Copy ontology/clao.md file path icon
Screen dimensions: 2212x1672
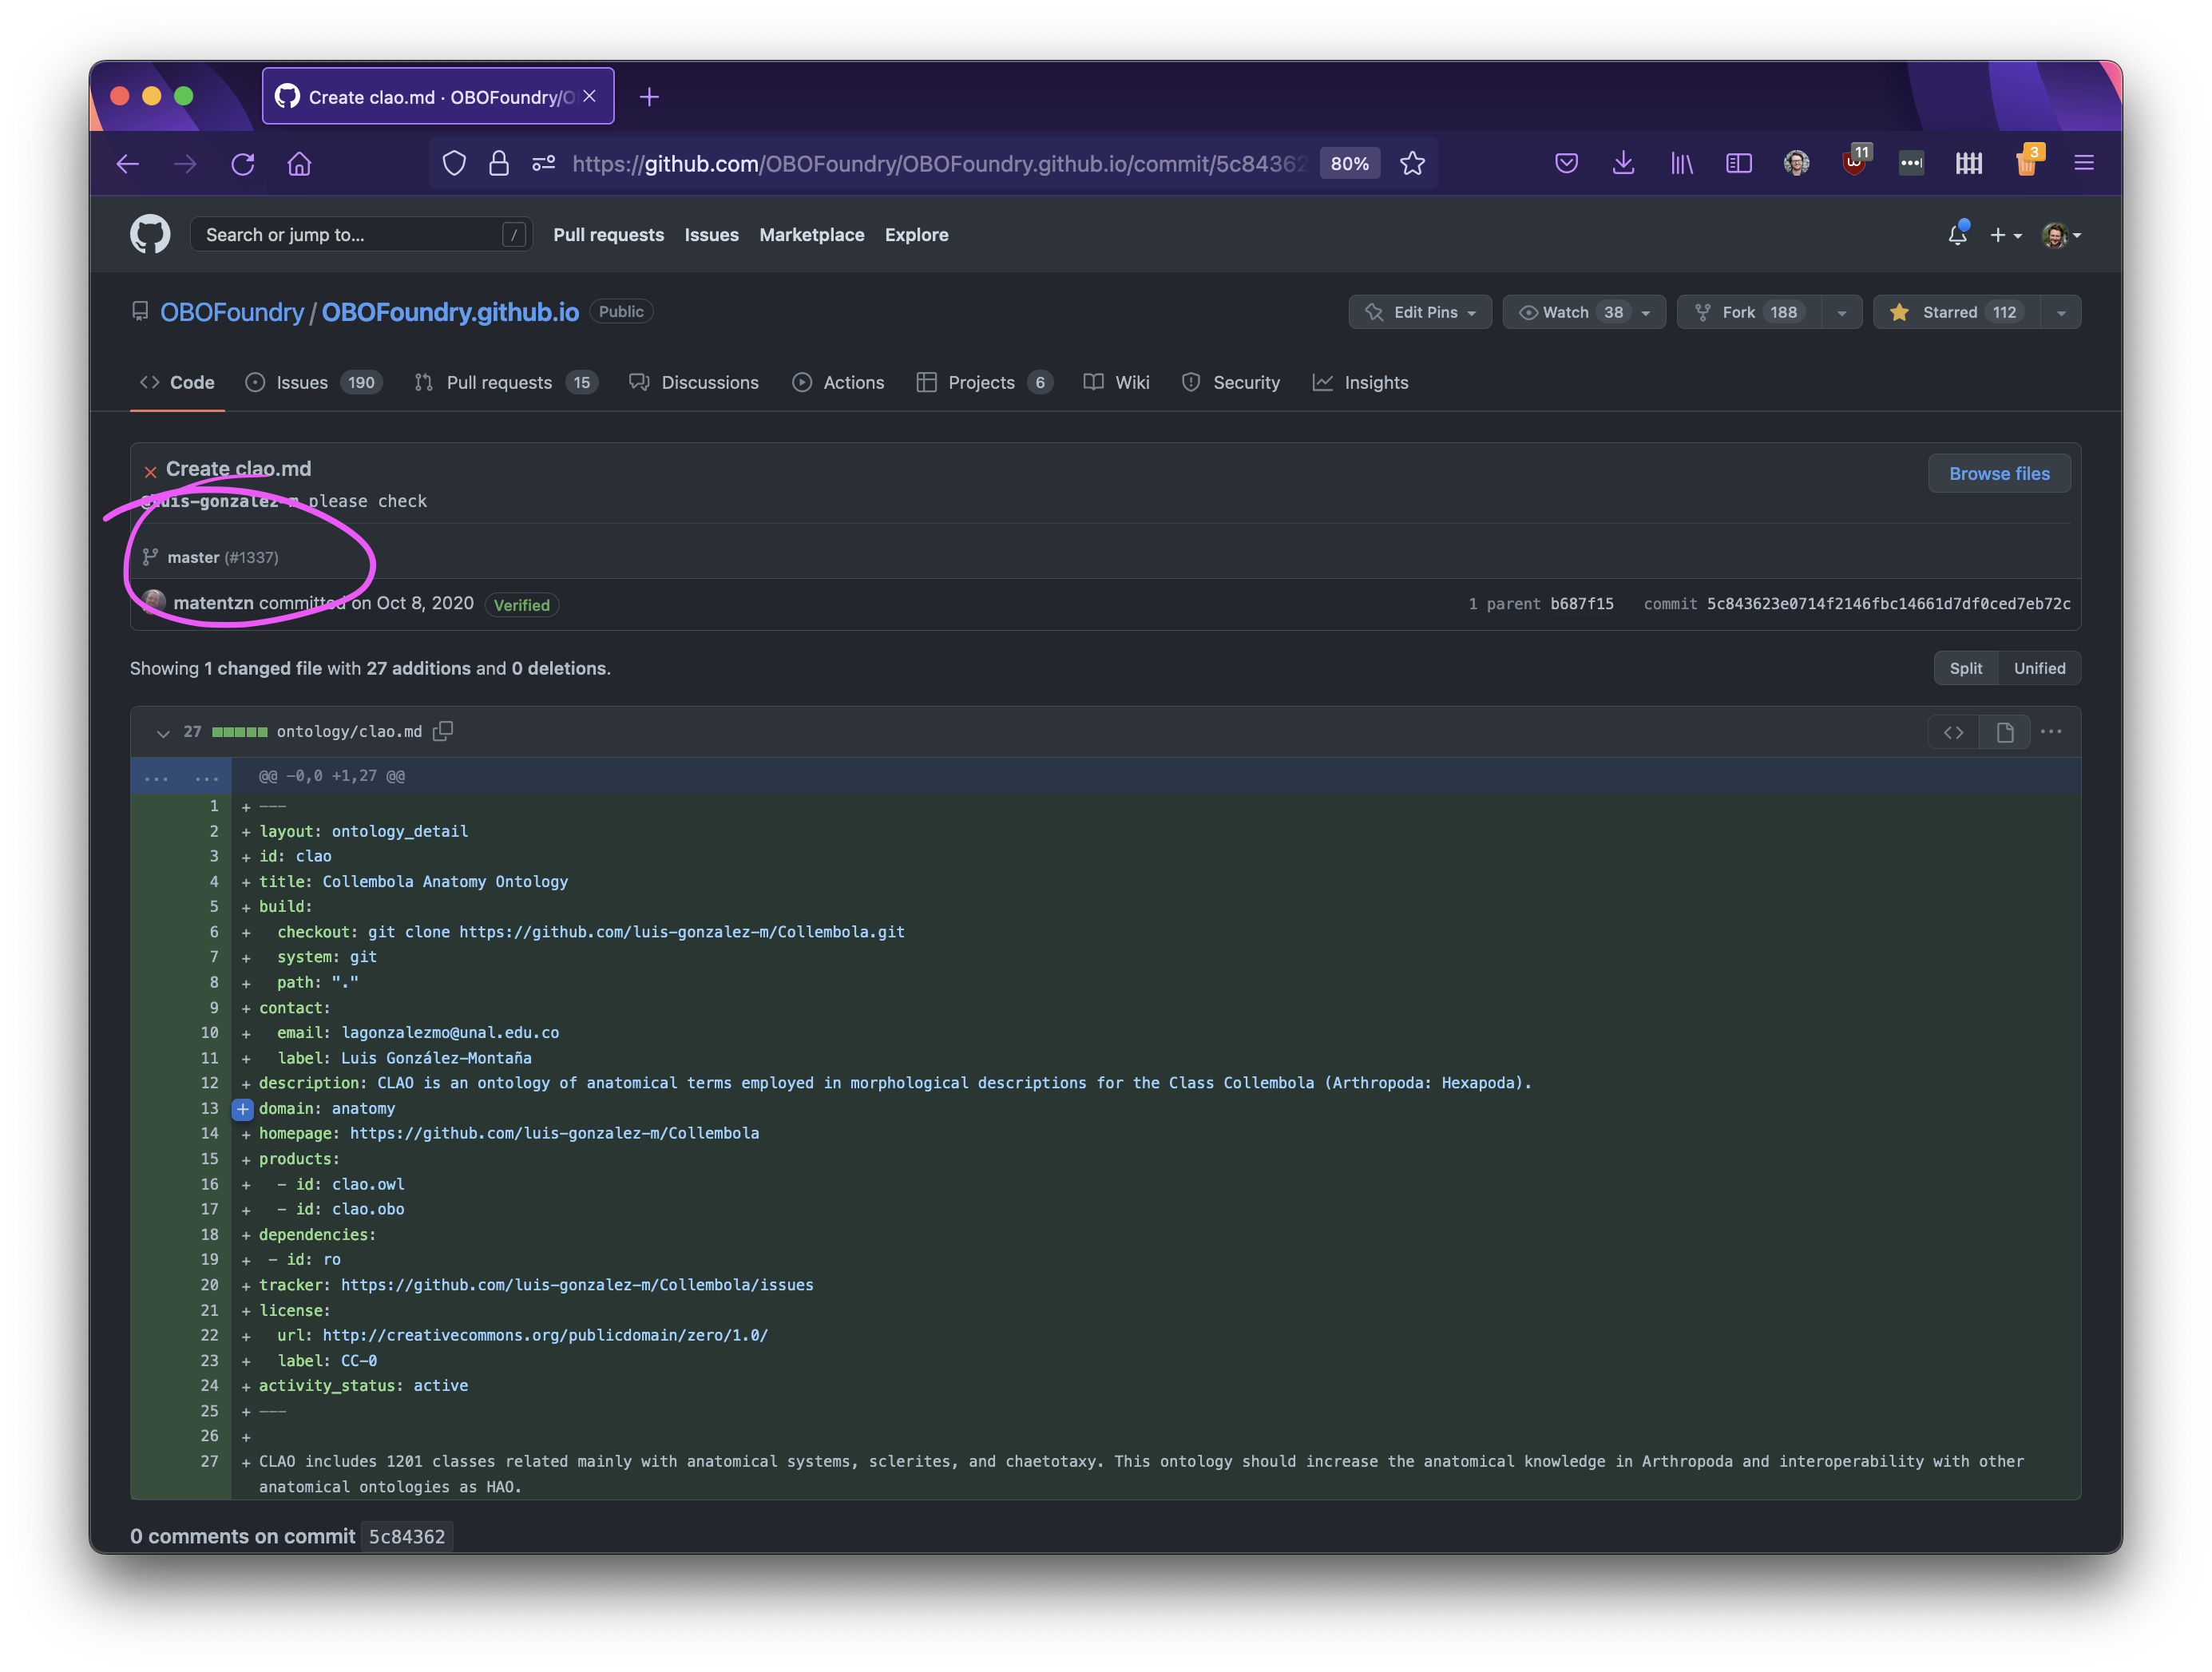[x=443, y=731]
